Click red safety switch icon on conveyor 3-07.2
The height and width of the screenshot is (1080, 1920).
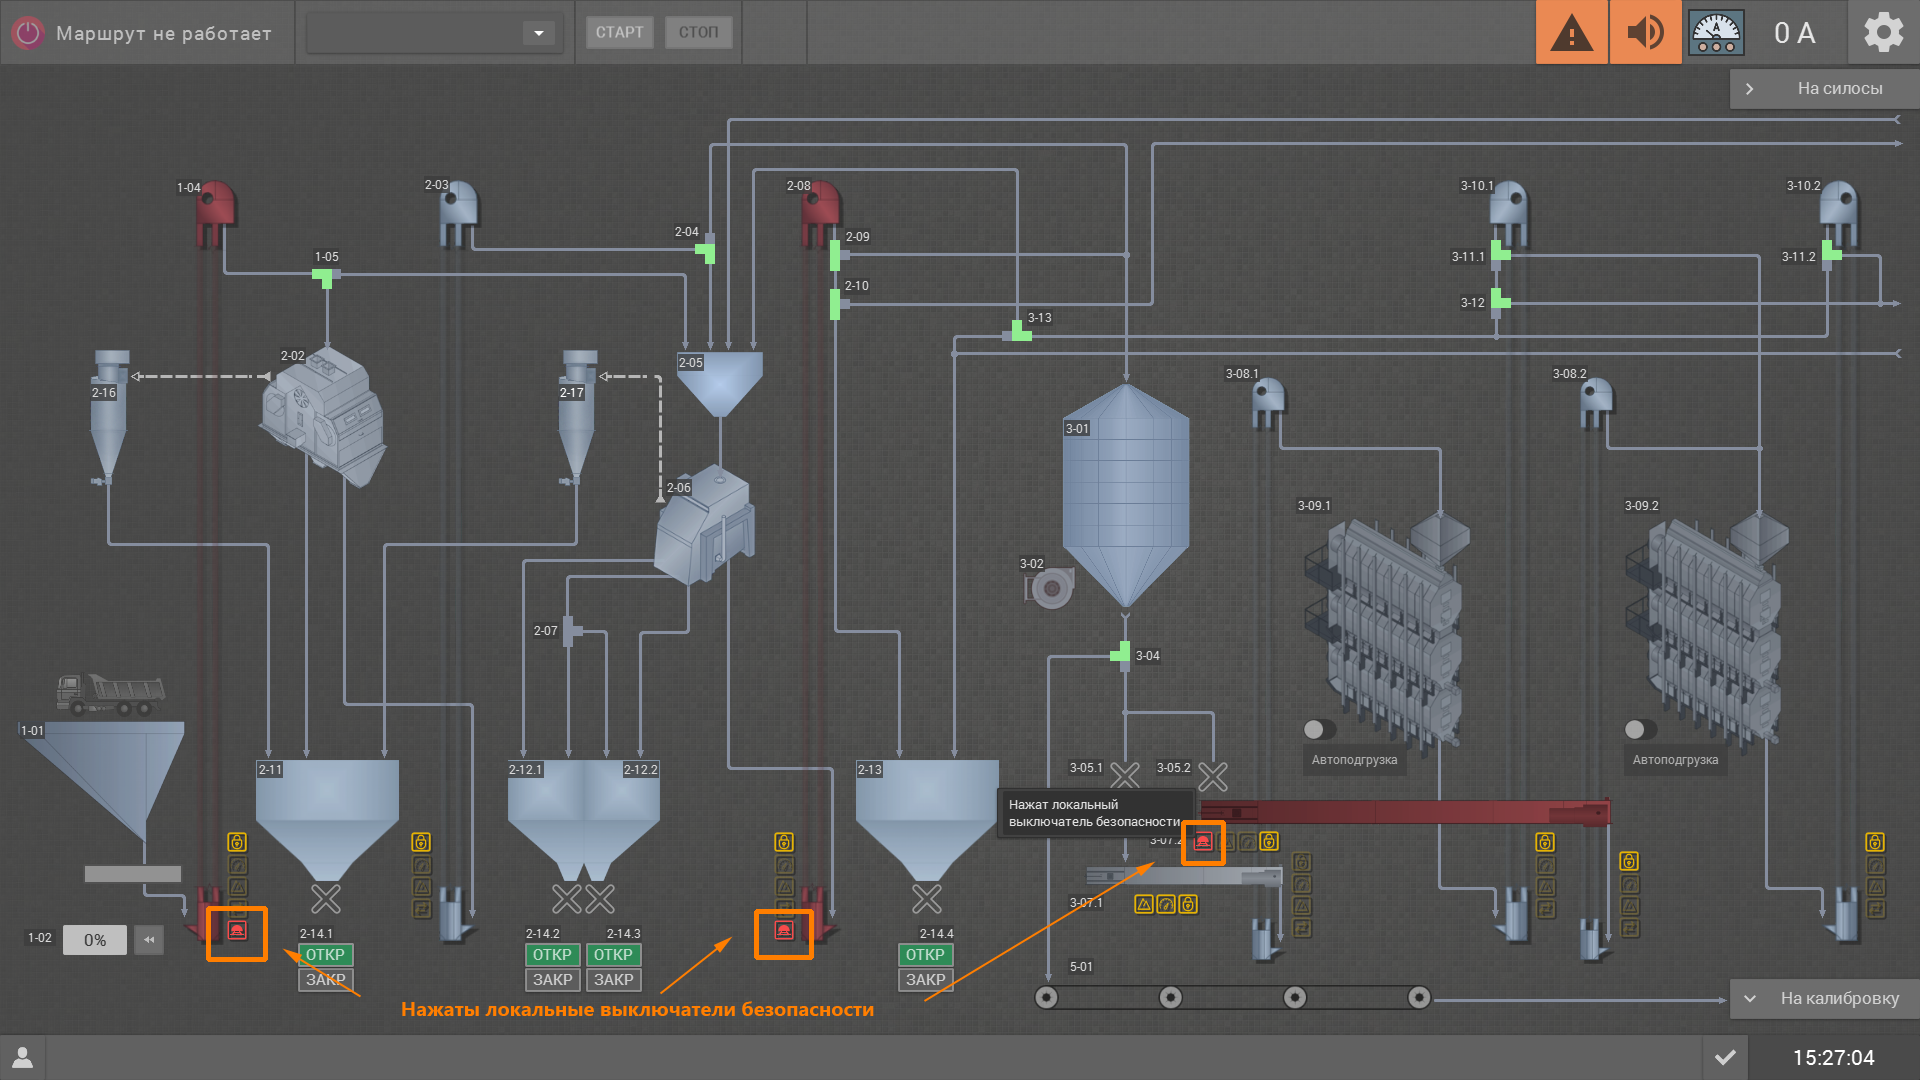coord(1203,841)
